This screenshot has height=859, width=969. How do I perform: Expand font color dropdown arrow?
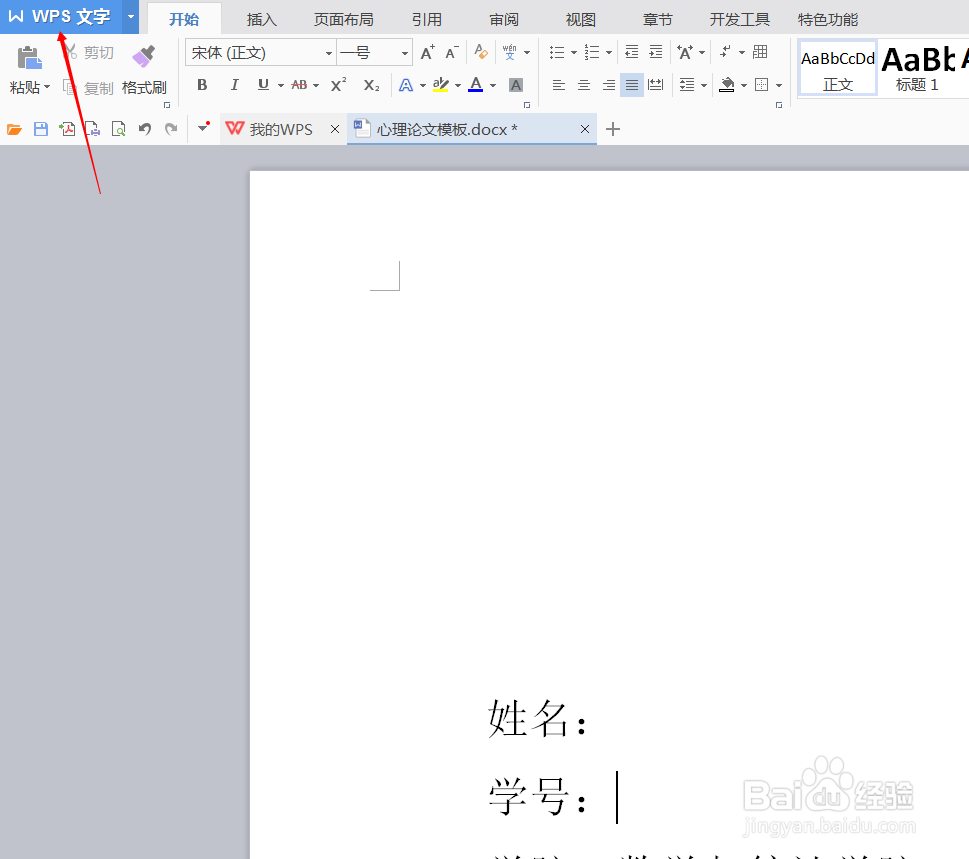[493, 85]
